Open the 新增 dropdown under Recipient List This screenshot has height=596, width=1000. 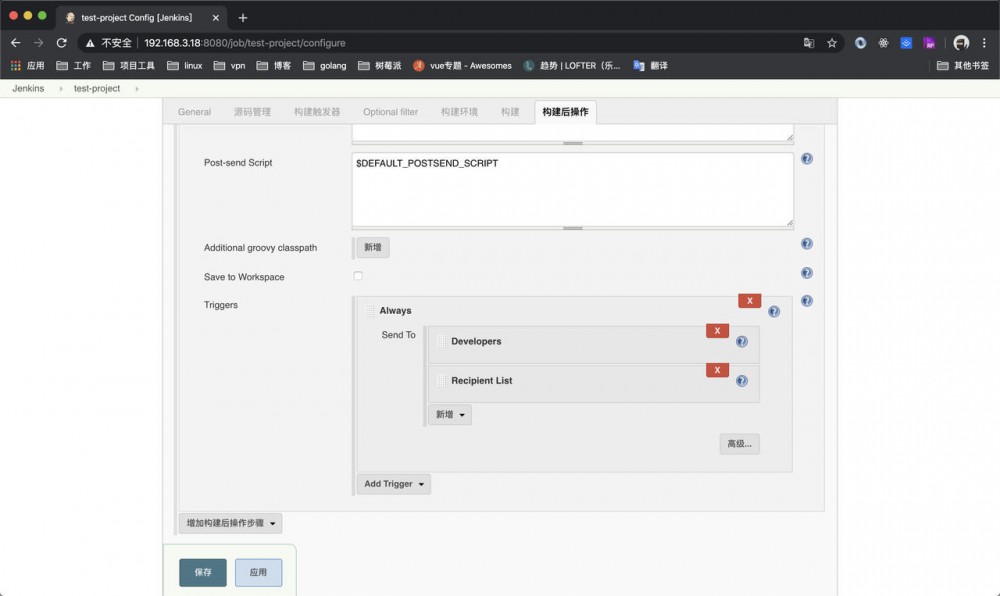pos(449,414)
